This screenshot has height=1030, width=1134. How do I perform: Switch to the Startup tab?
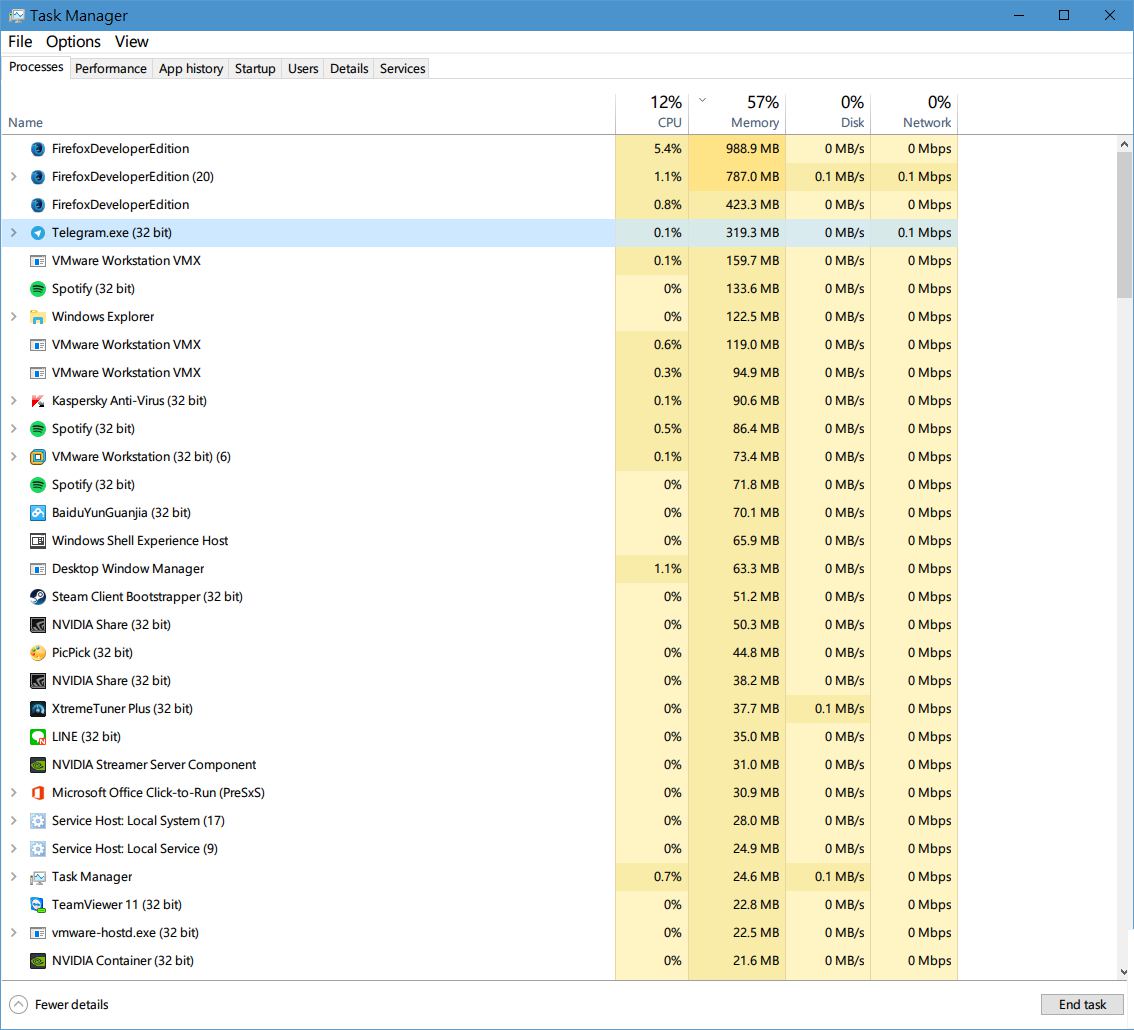255,69
